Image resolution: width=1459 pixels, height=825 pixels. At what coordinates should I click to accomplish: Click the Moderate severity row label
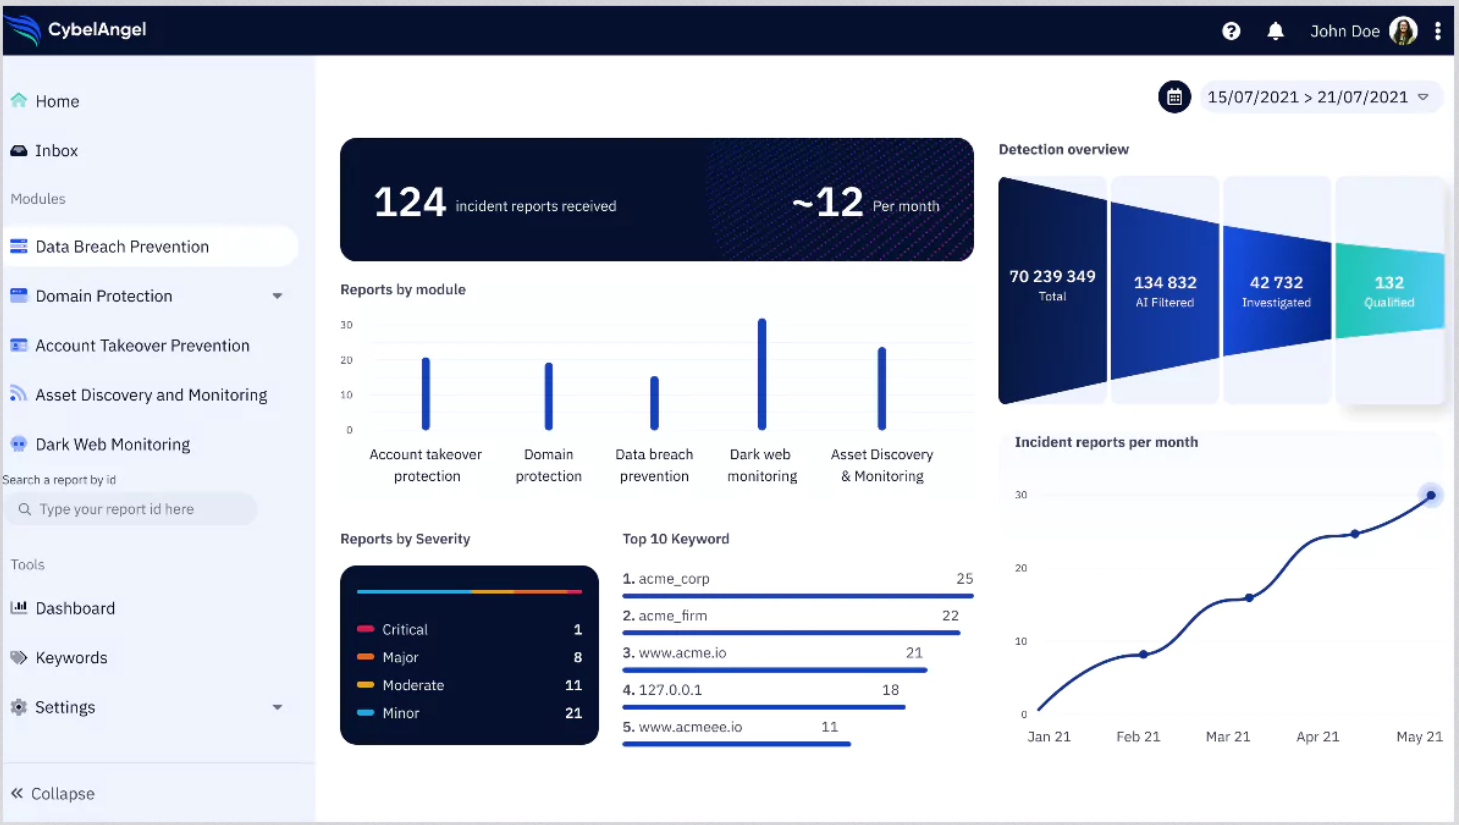coord(413,685)
